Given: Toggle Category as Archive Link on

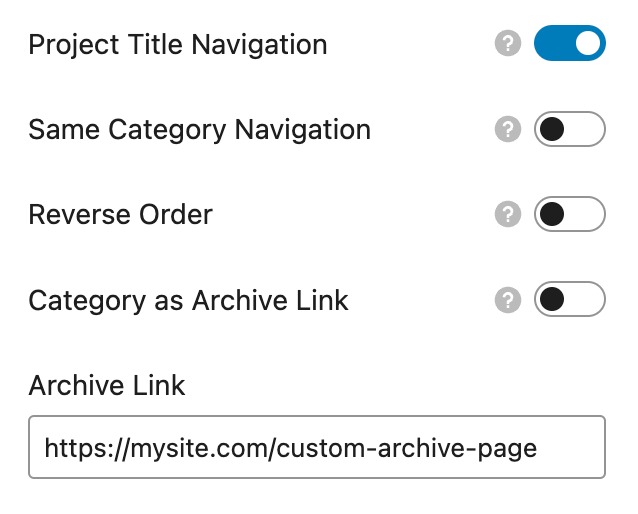Looking at the screenshot, I should (x=569, y=300).
